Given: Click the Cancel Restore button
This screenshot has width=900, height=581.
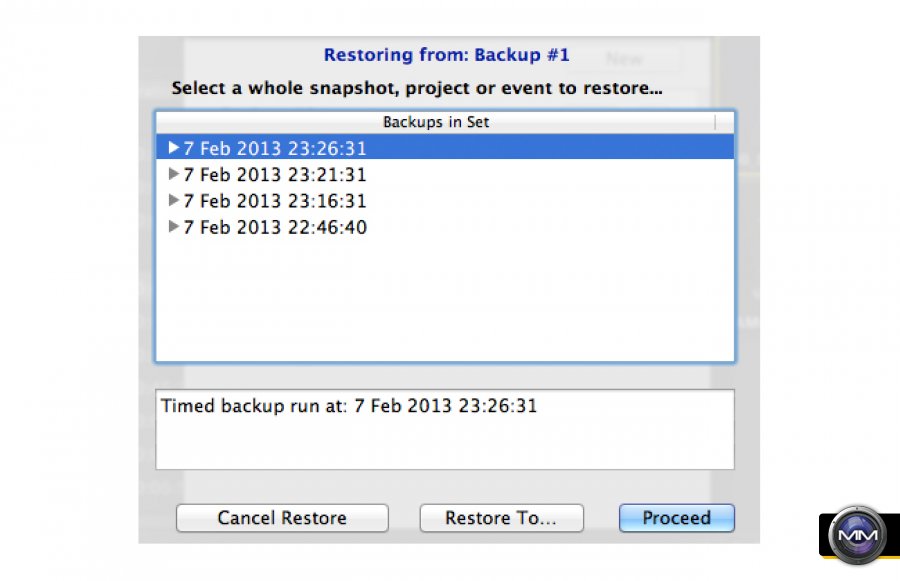Looking at the screenshot, I should [x=282, y=518].
